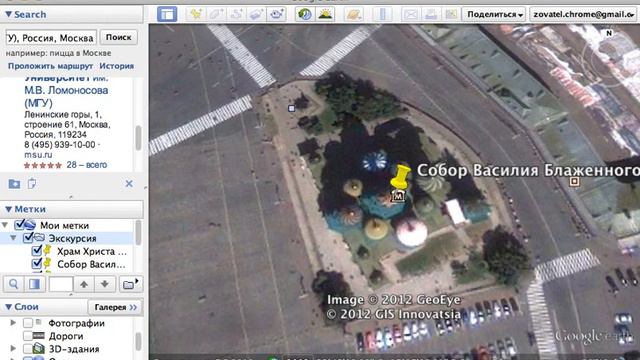The width and height of the screenshot is (640, 360).
Task: Click the copy search results clipboard icon
Action: coord(32,184)
